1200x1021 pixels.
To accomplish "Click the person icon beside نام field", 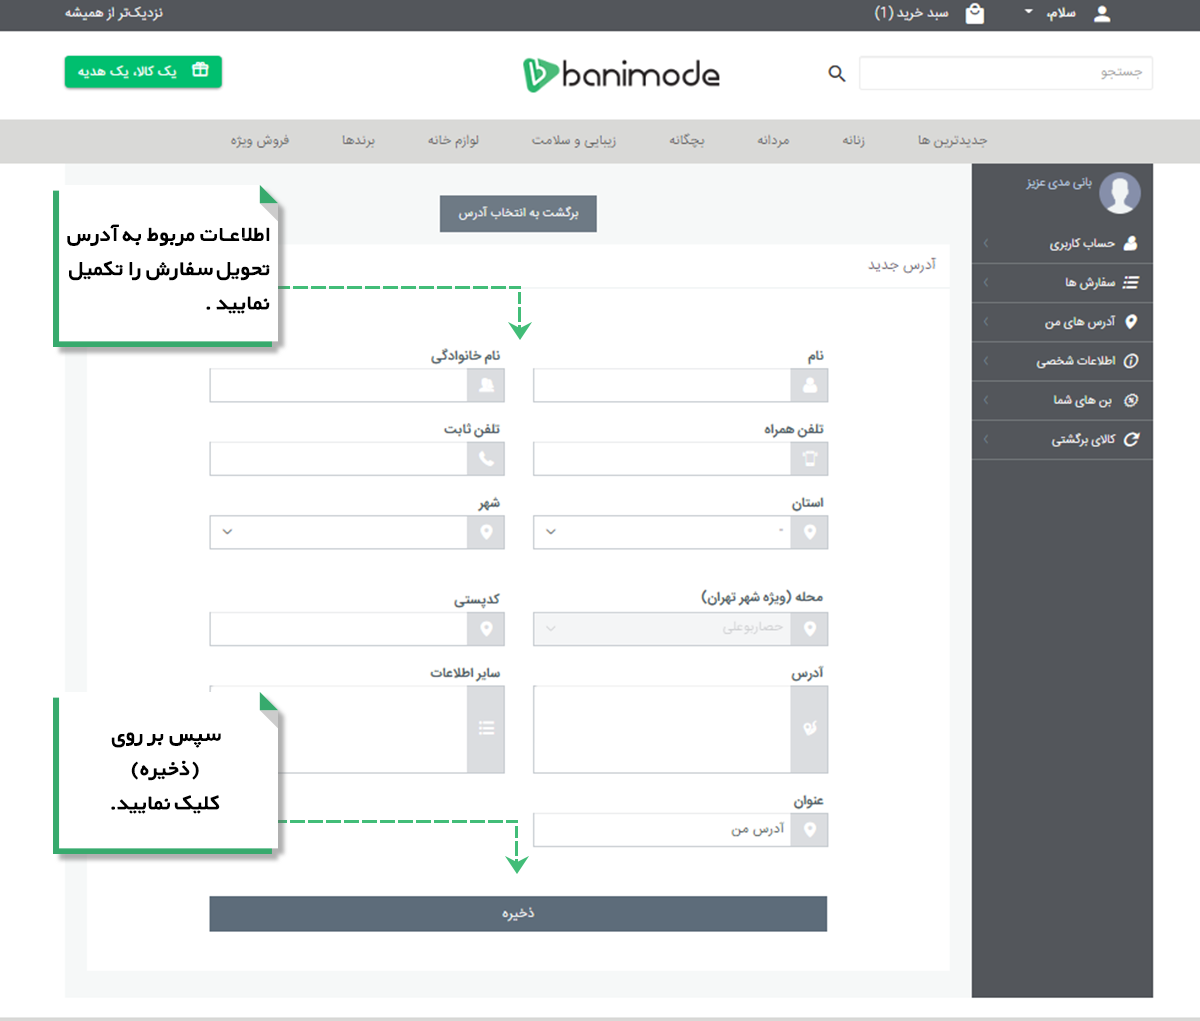I will pyautogui.click(x=809, y=385).
